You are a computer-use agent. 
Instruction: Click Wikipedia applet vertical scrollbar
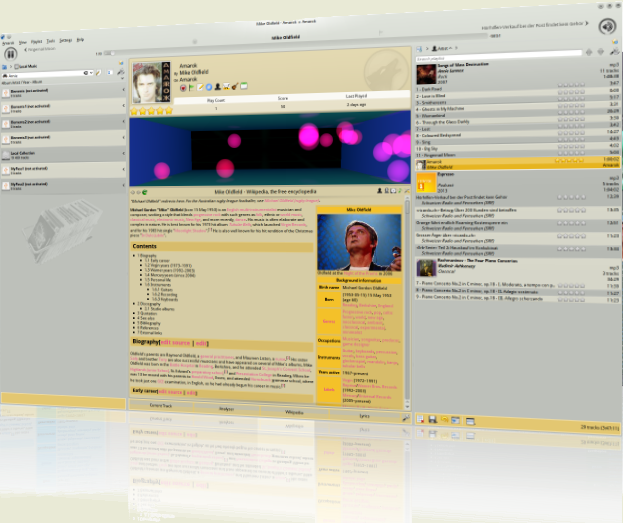[407, 304]
